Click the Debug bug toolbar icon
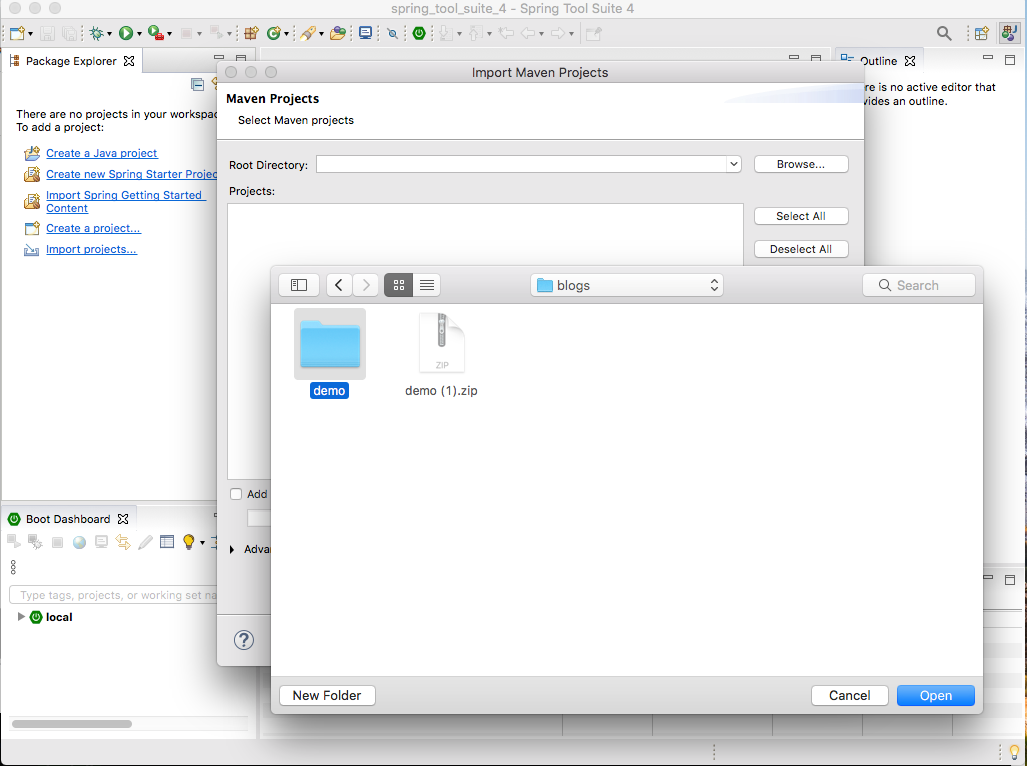 point(97,33)
